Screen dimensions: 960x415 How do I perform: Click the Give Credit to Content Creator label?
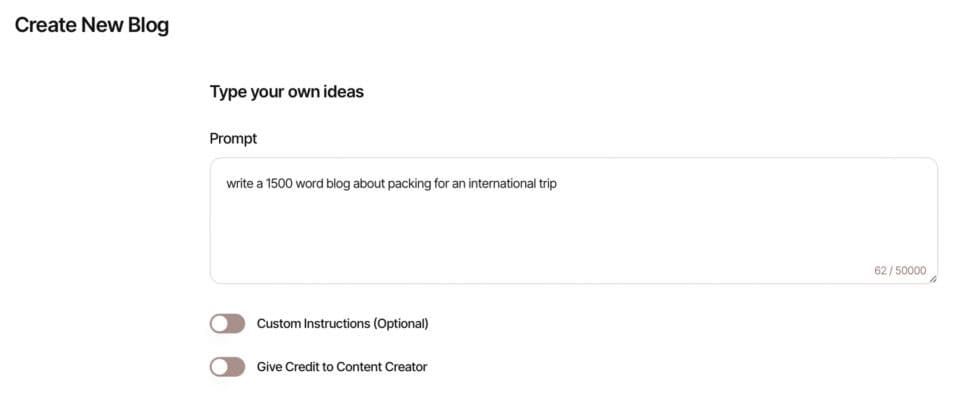point(342,367)
